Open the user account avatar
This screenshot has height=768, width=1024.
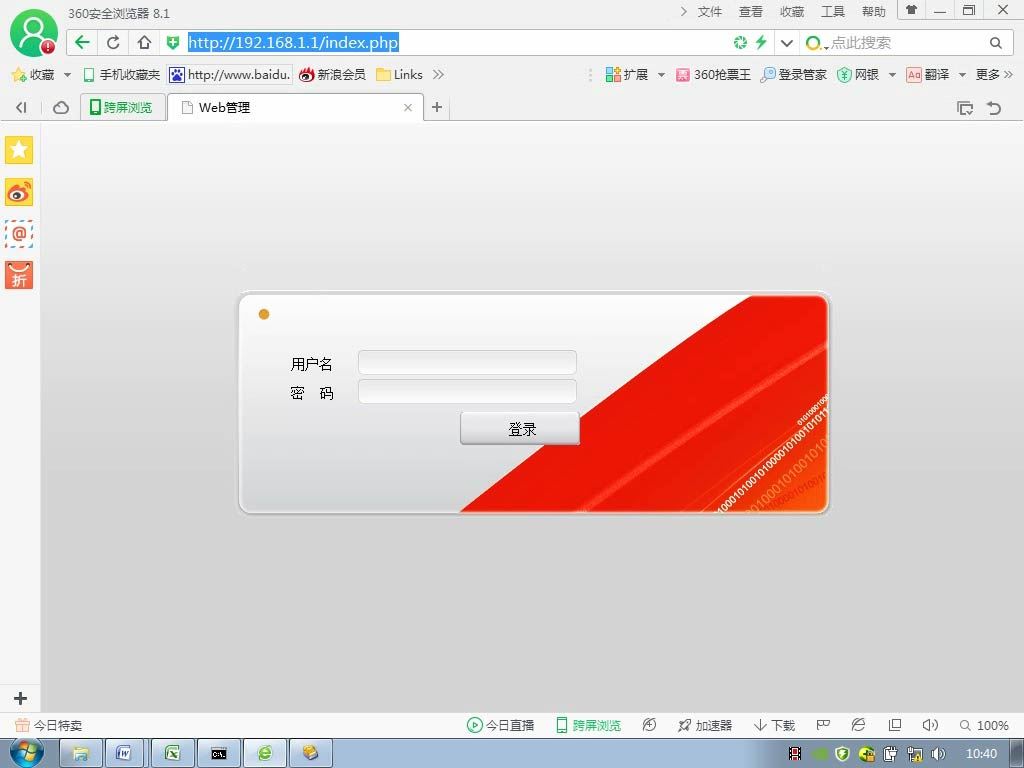pos(33,34)
